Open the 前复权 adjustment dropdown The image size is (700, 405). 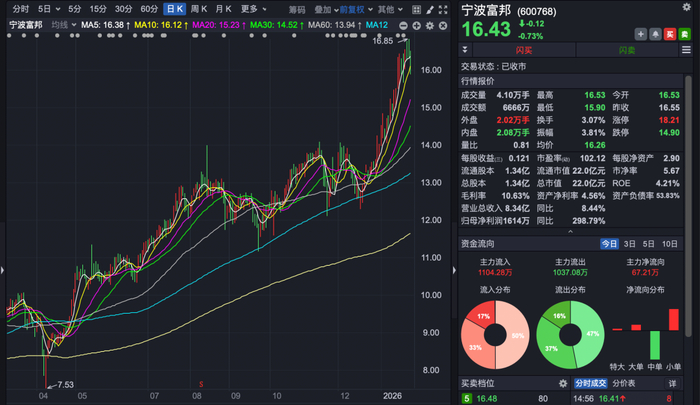(351, 8)
